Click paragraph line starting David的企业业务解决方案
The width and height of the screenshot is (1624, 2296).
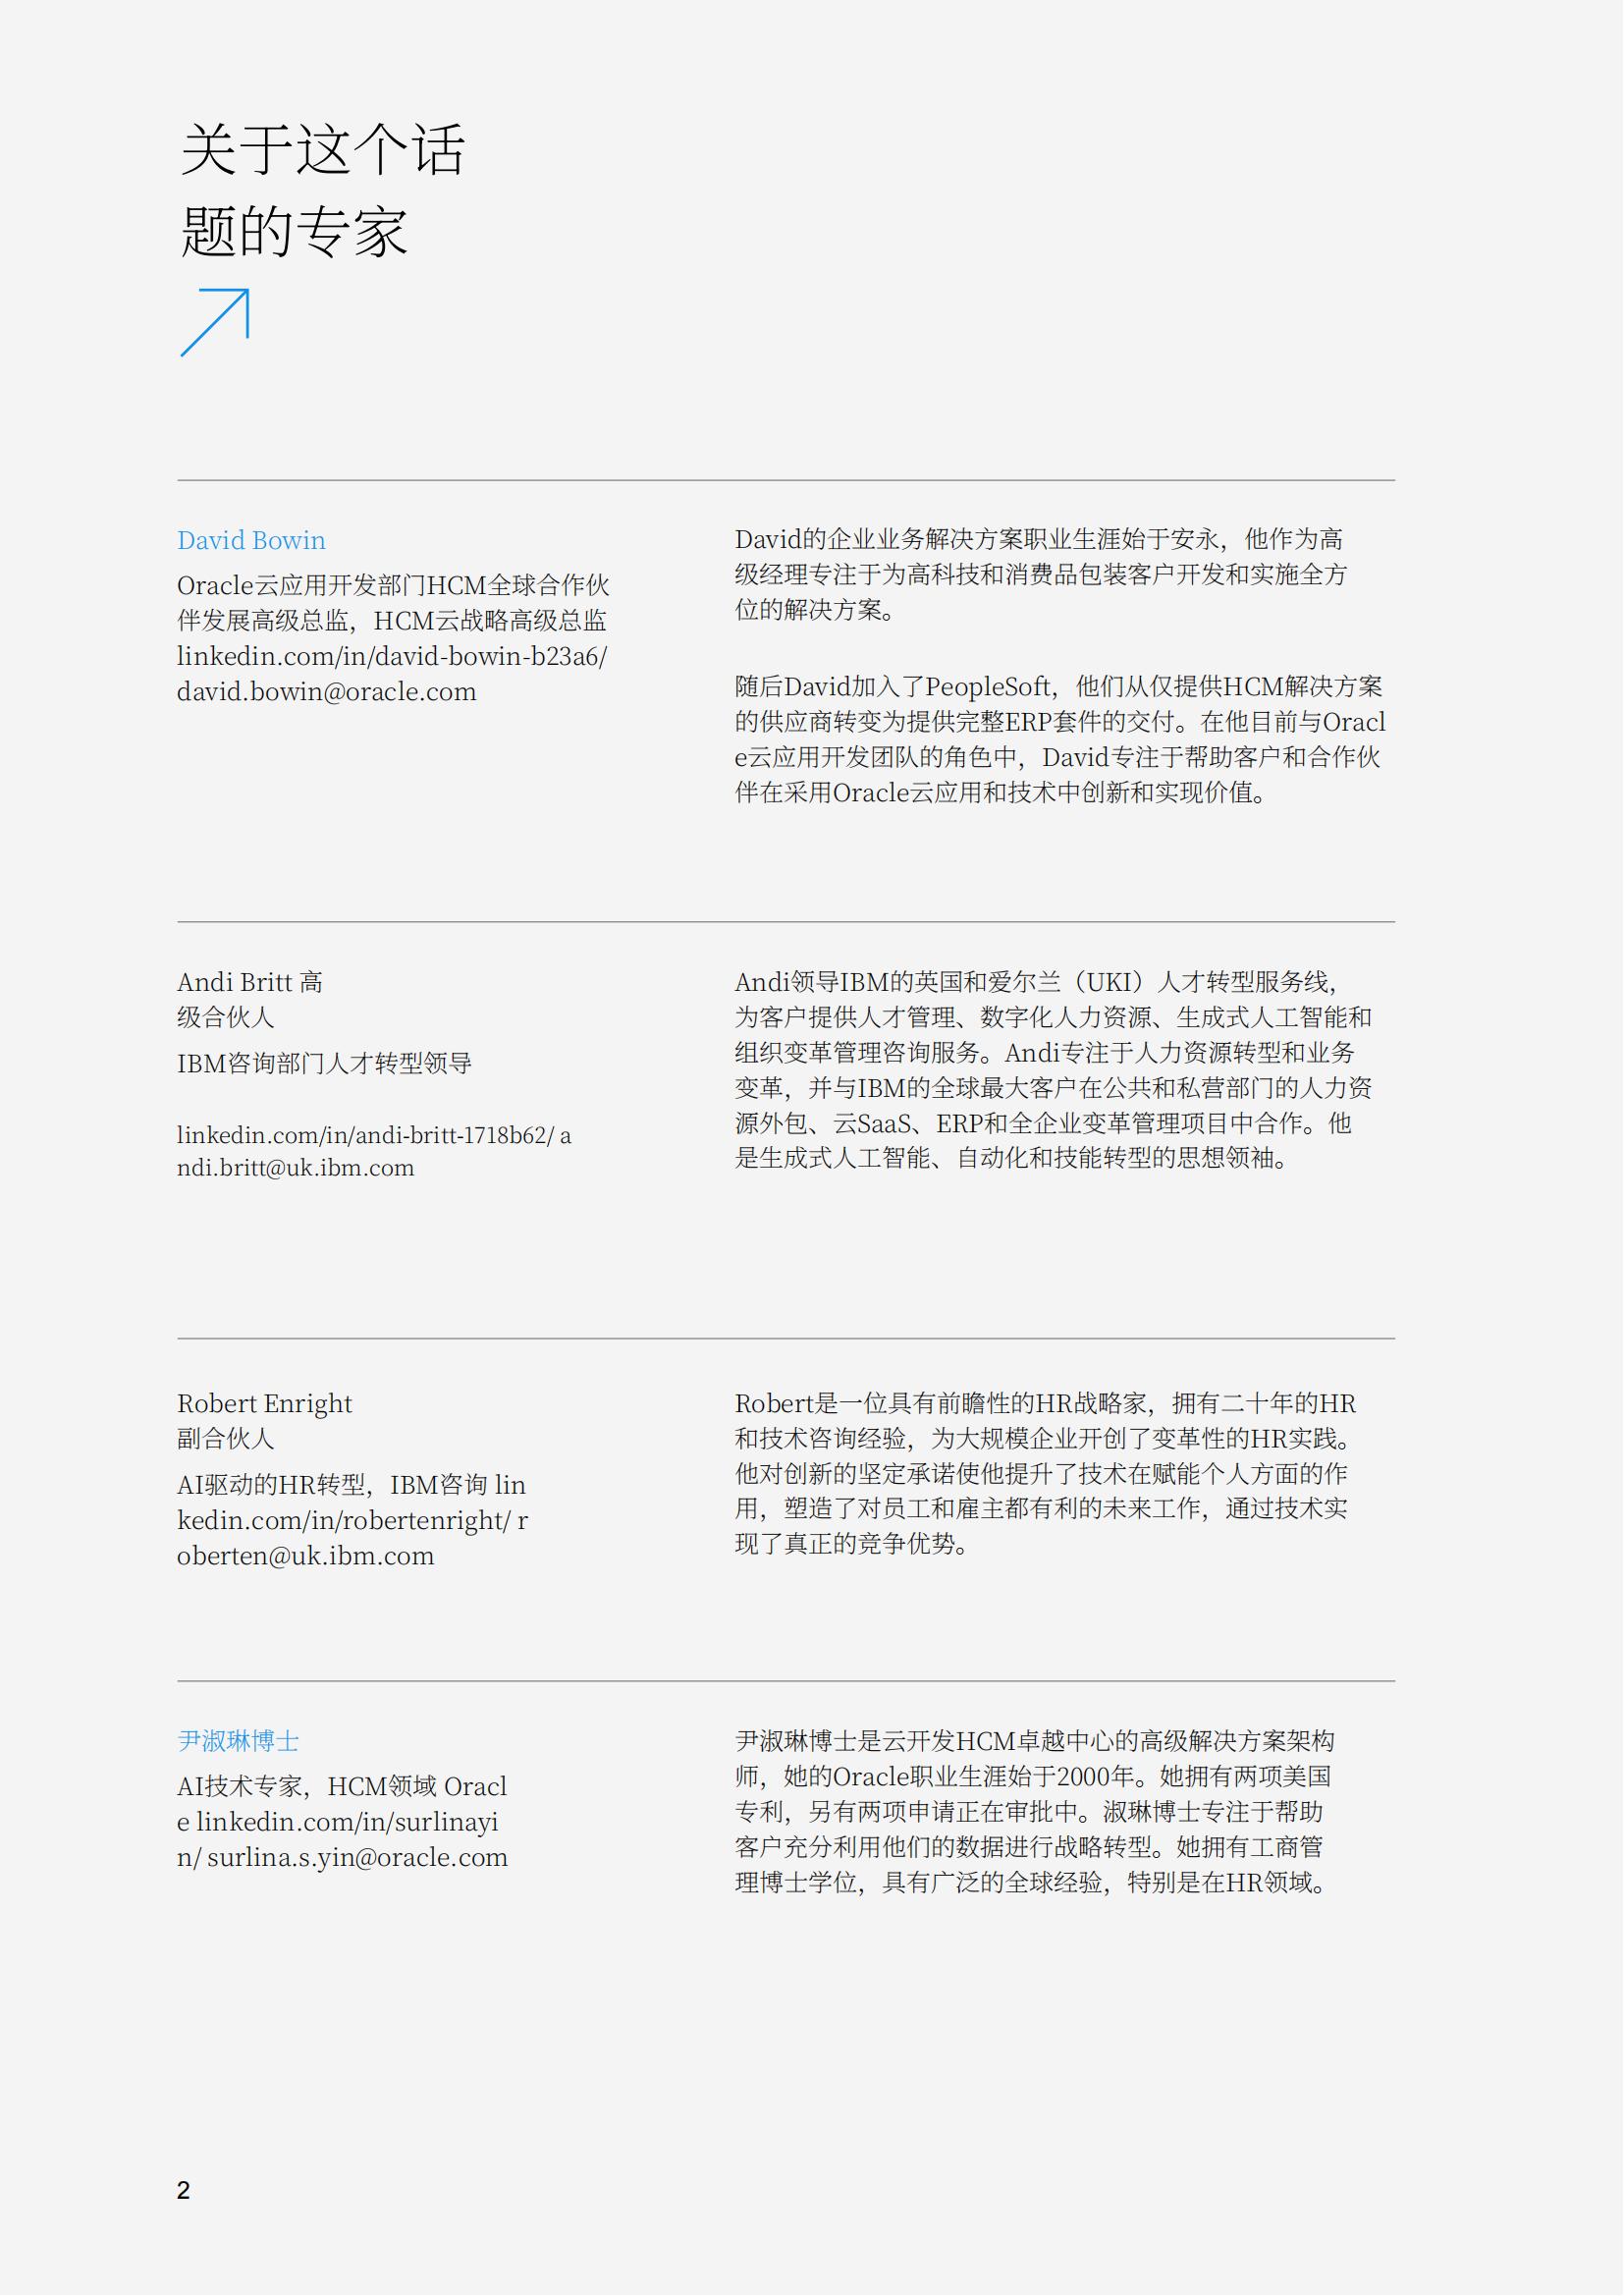coord(1039,539)
